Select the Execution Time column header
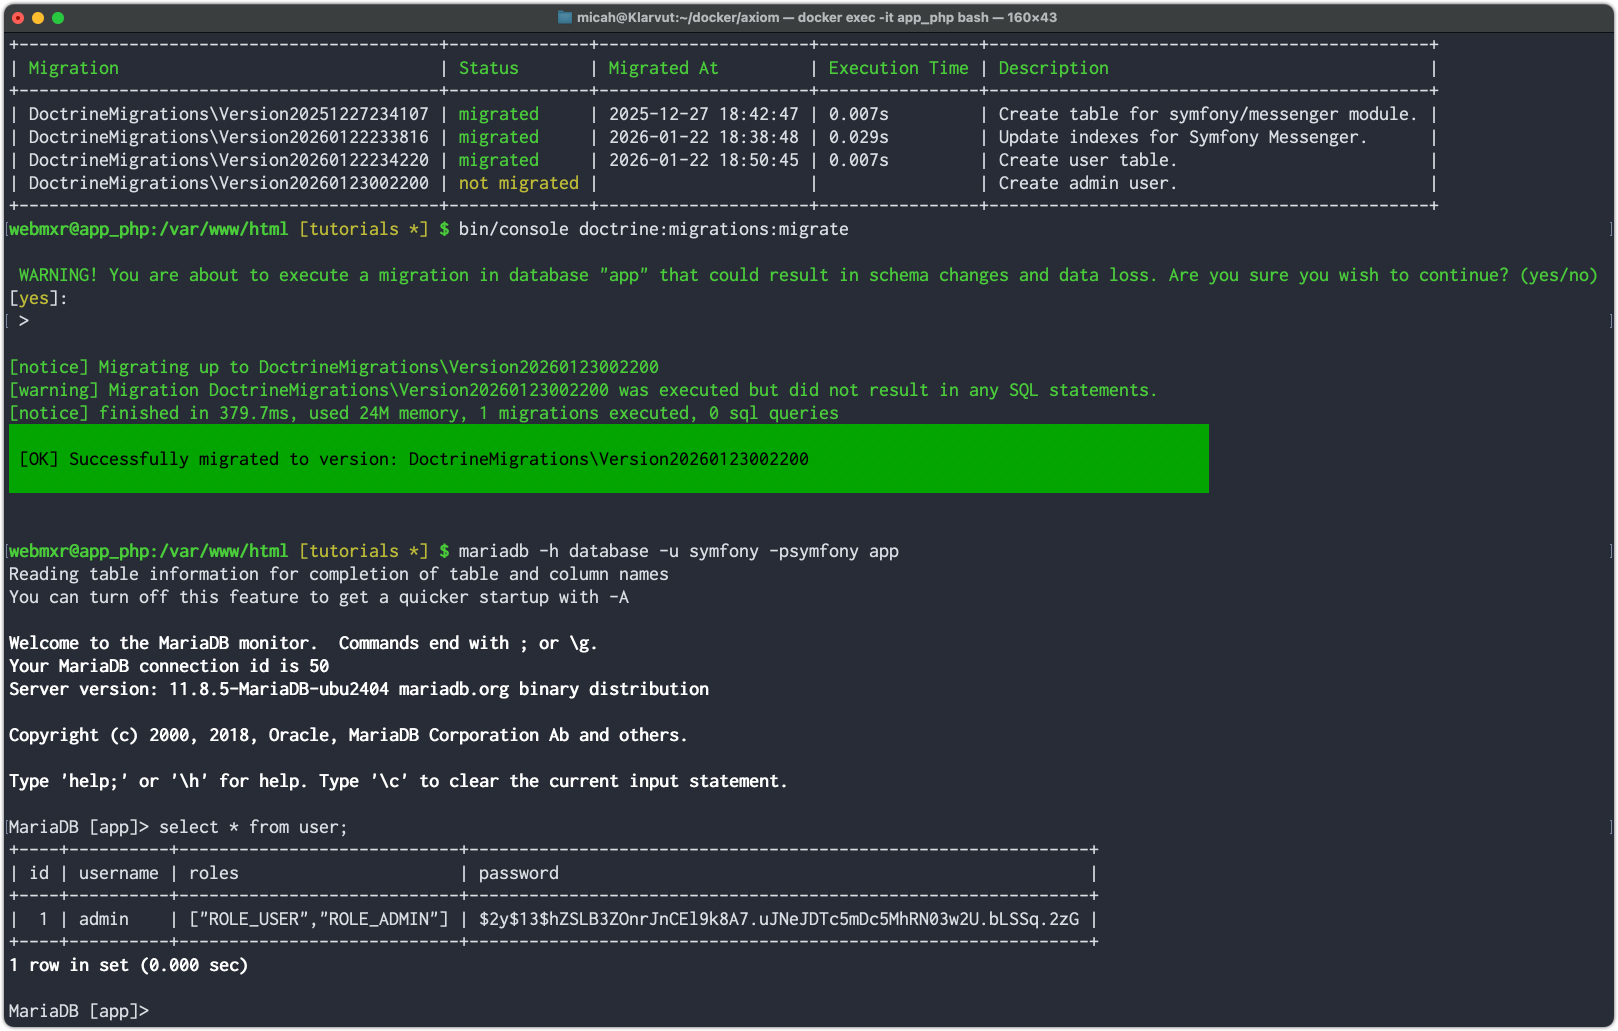 point(897,67)
